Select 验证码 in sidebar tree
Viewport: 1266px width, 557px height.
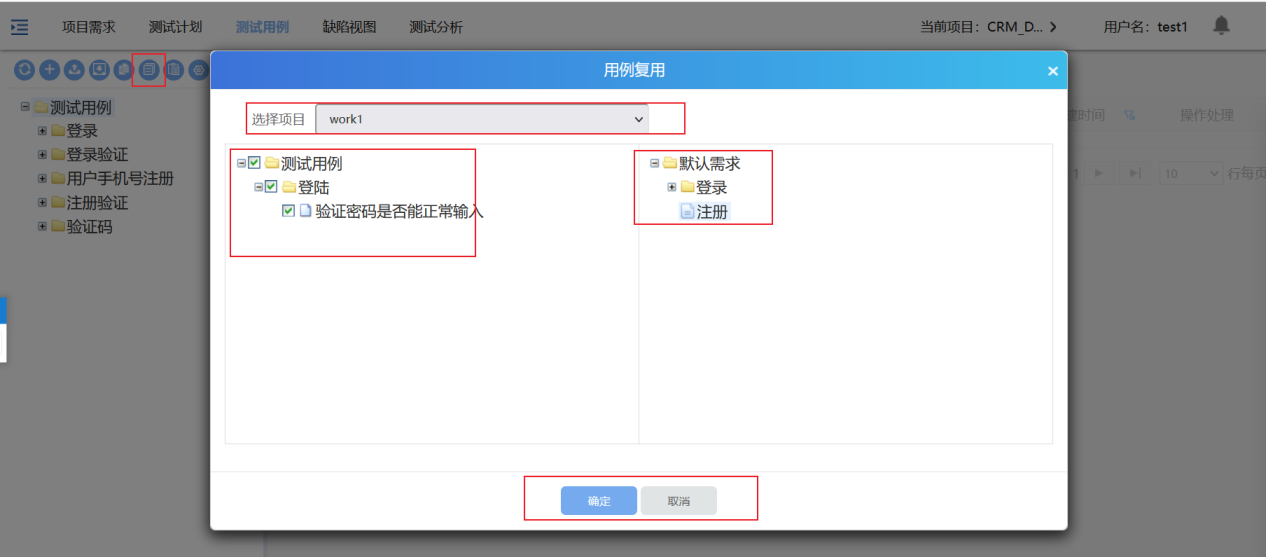(x=89, y=227)
